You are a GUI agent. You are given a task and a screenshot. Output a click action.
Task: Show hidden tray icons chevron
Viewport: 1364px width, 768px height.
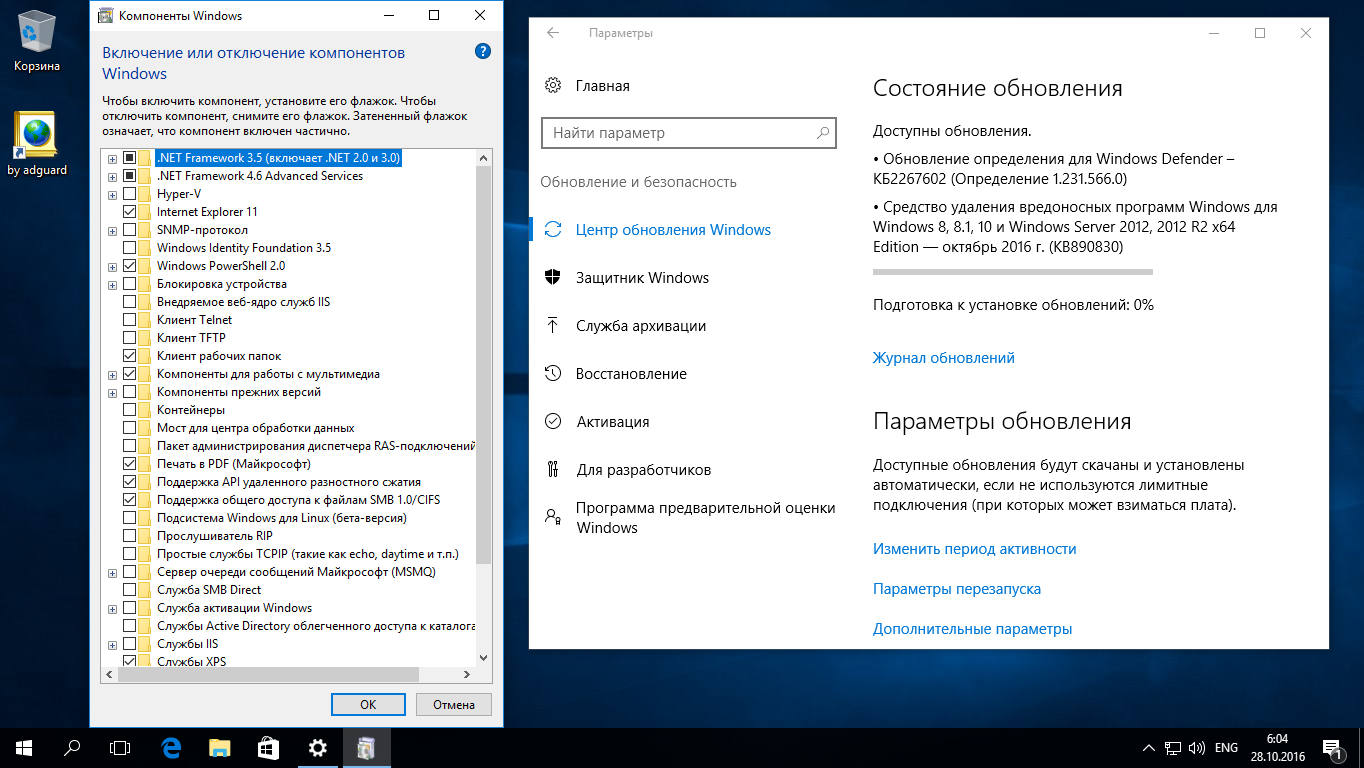(x=1149, y=748)
